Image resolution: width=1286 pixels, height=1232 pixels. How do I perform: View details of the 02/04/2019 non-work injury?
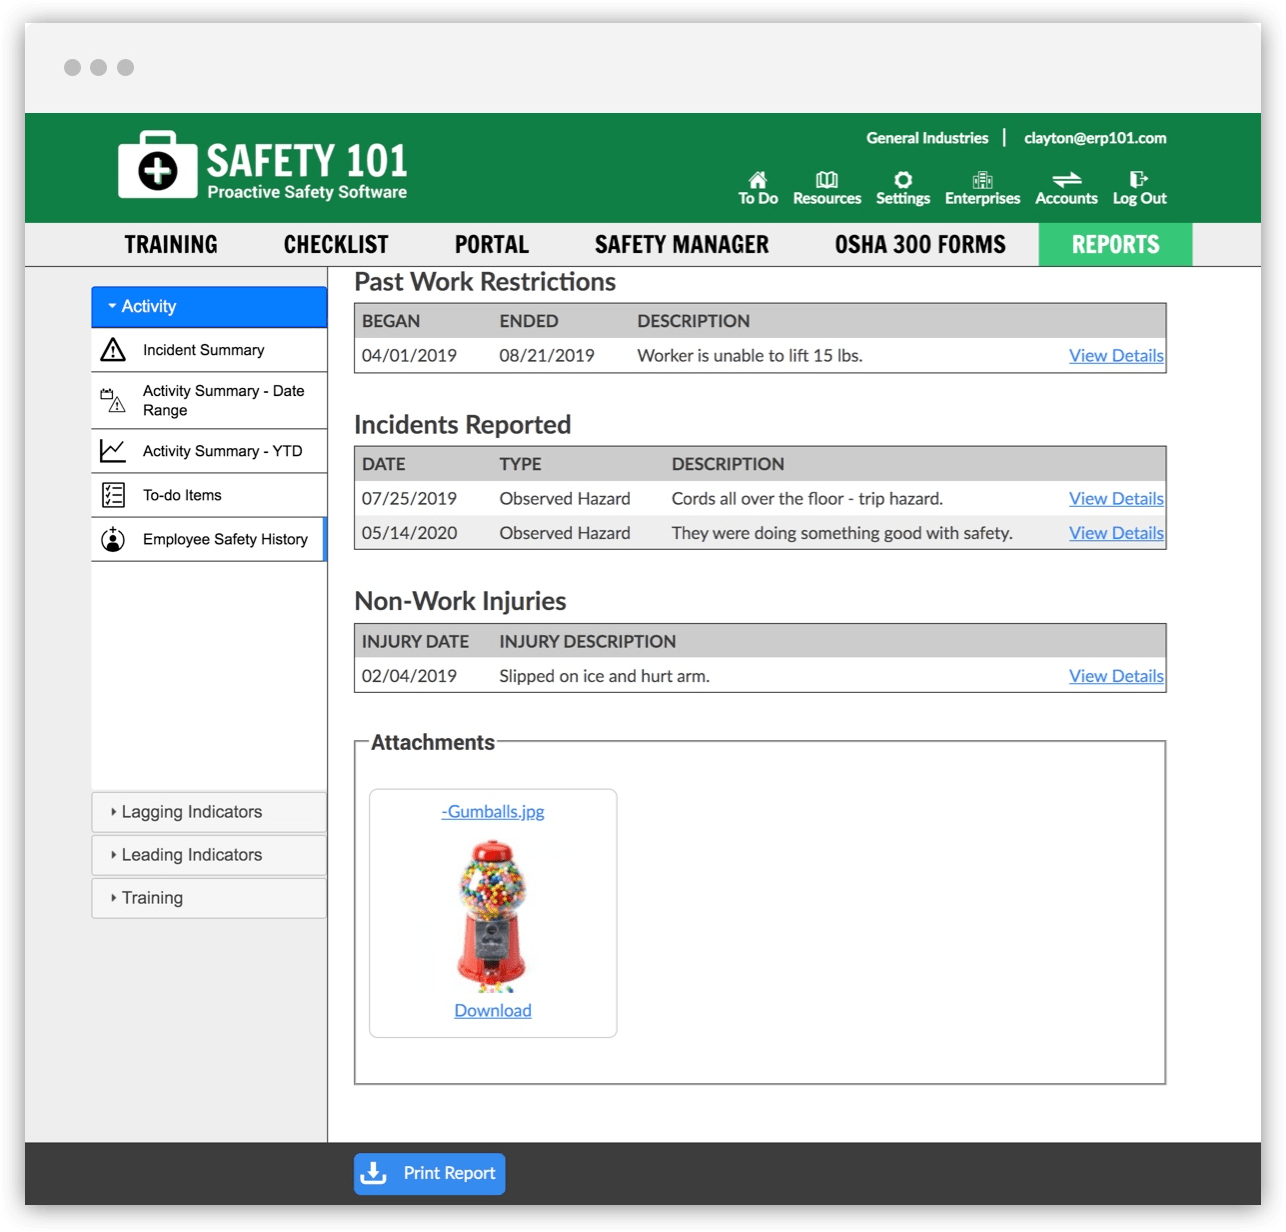point(1116,677)
